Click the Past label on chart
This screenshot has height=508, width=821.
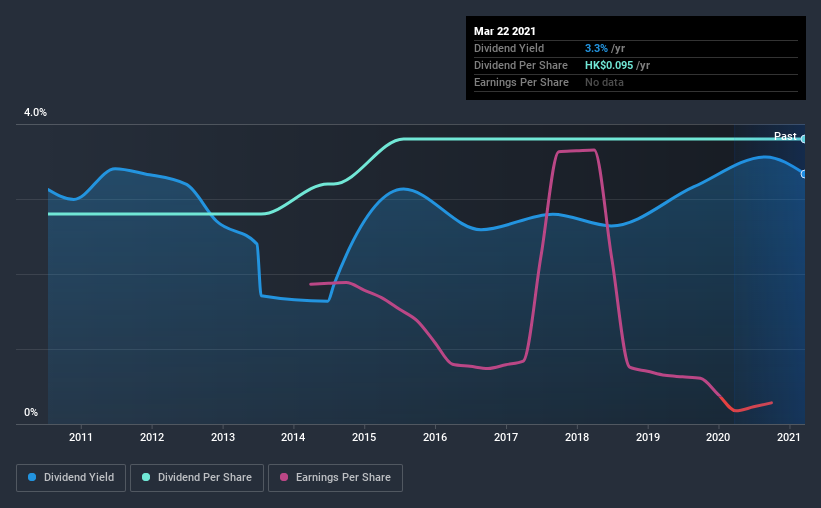click(785, 136)
